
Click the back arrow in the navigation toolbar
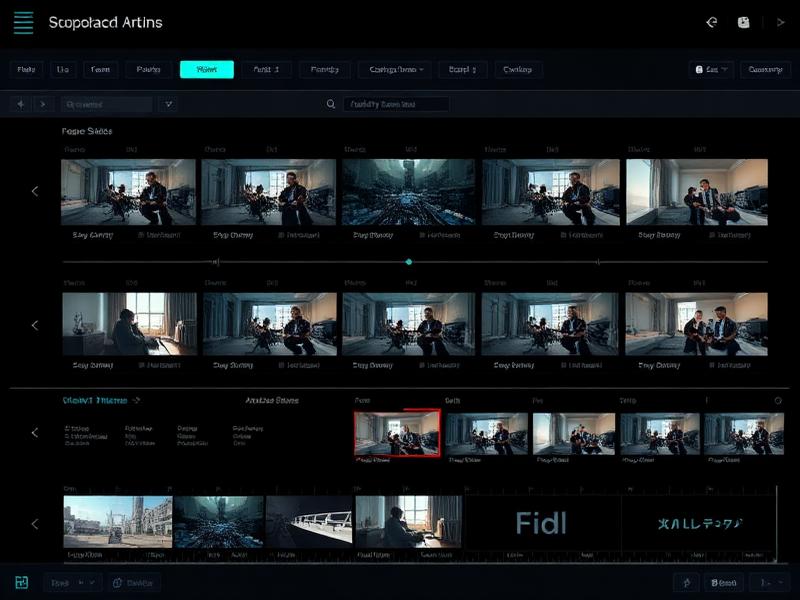coord(21,104)
